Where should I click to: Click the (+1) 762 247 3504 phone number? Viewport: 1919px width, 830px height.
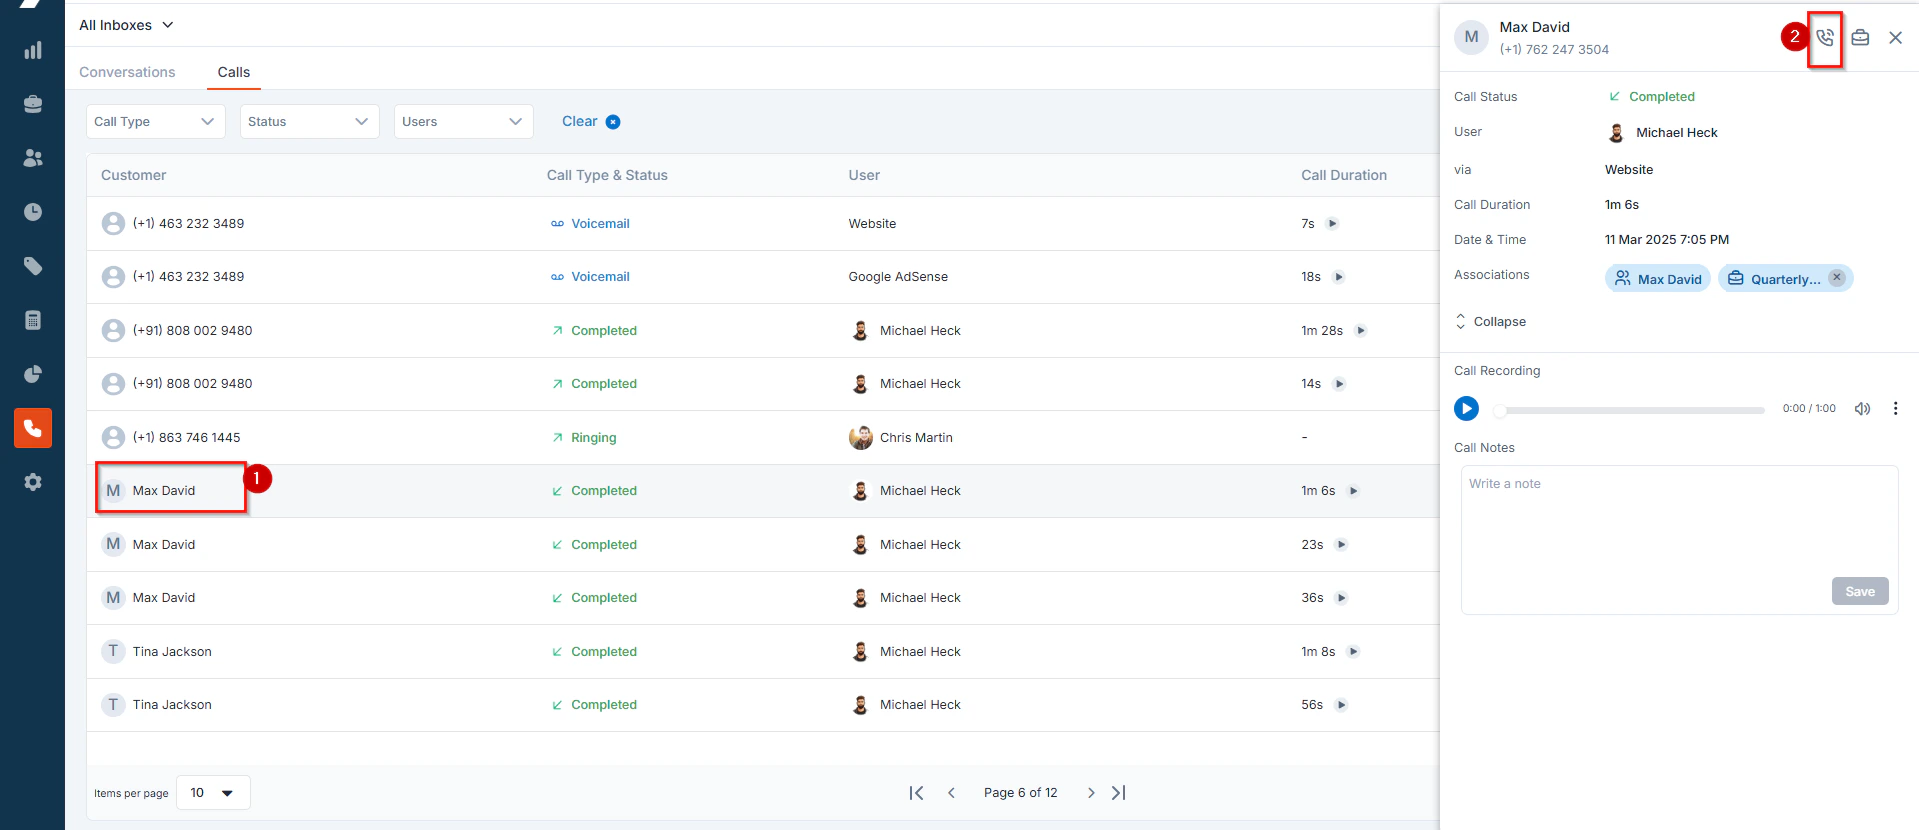[x=1554, y=49]
